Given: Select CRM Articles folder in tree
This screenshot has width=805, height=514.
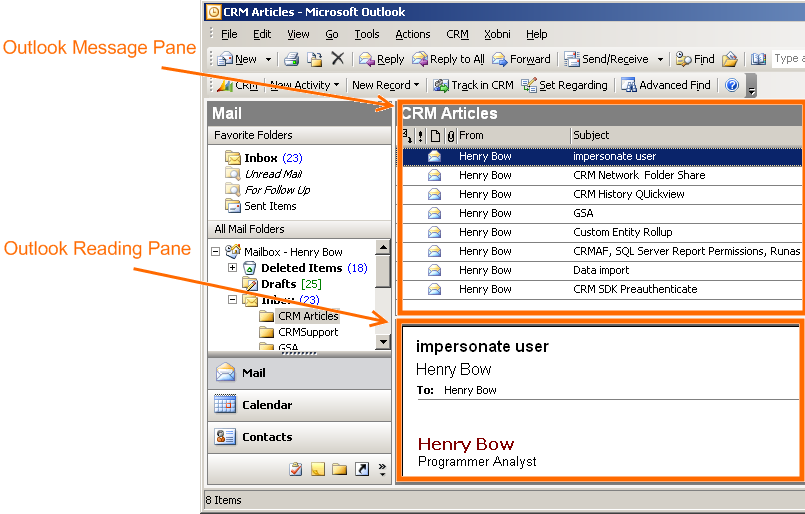Looking at the screenshot, I should tap(308, 316).
